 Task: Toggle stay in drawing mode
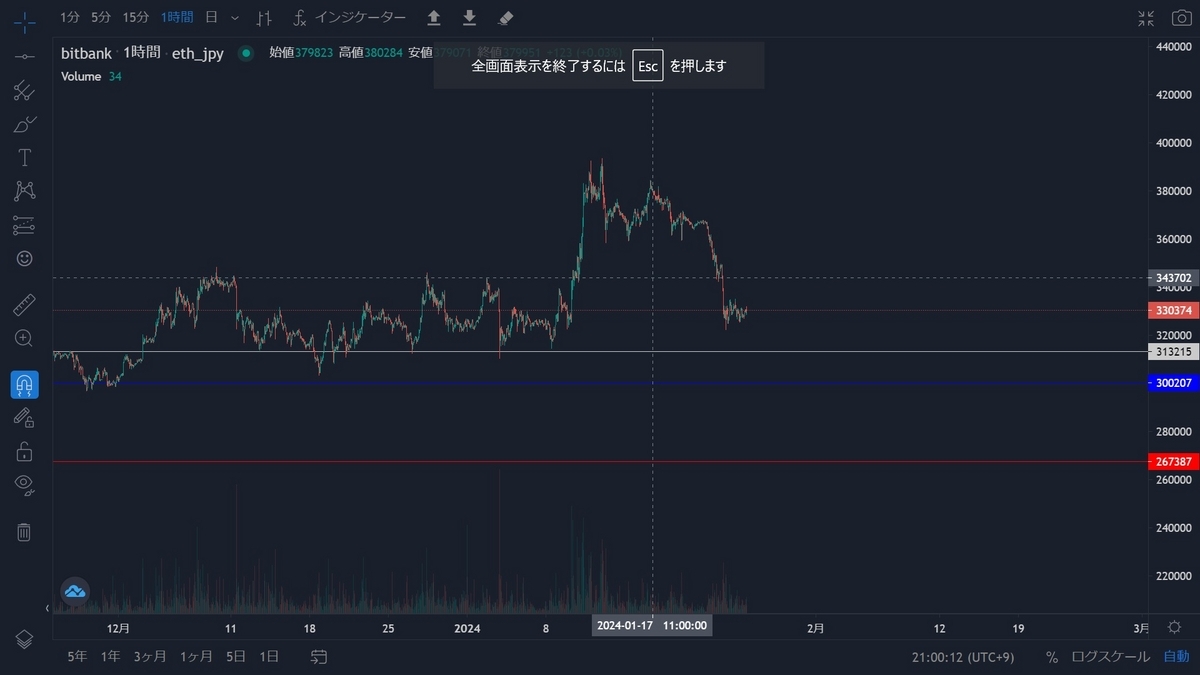click(24, 418)
